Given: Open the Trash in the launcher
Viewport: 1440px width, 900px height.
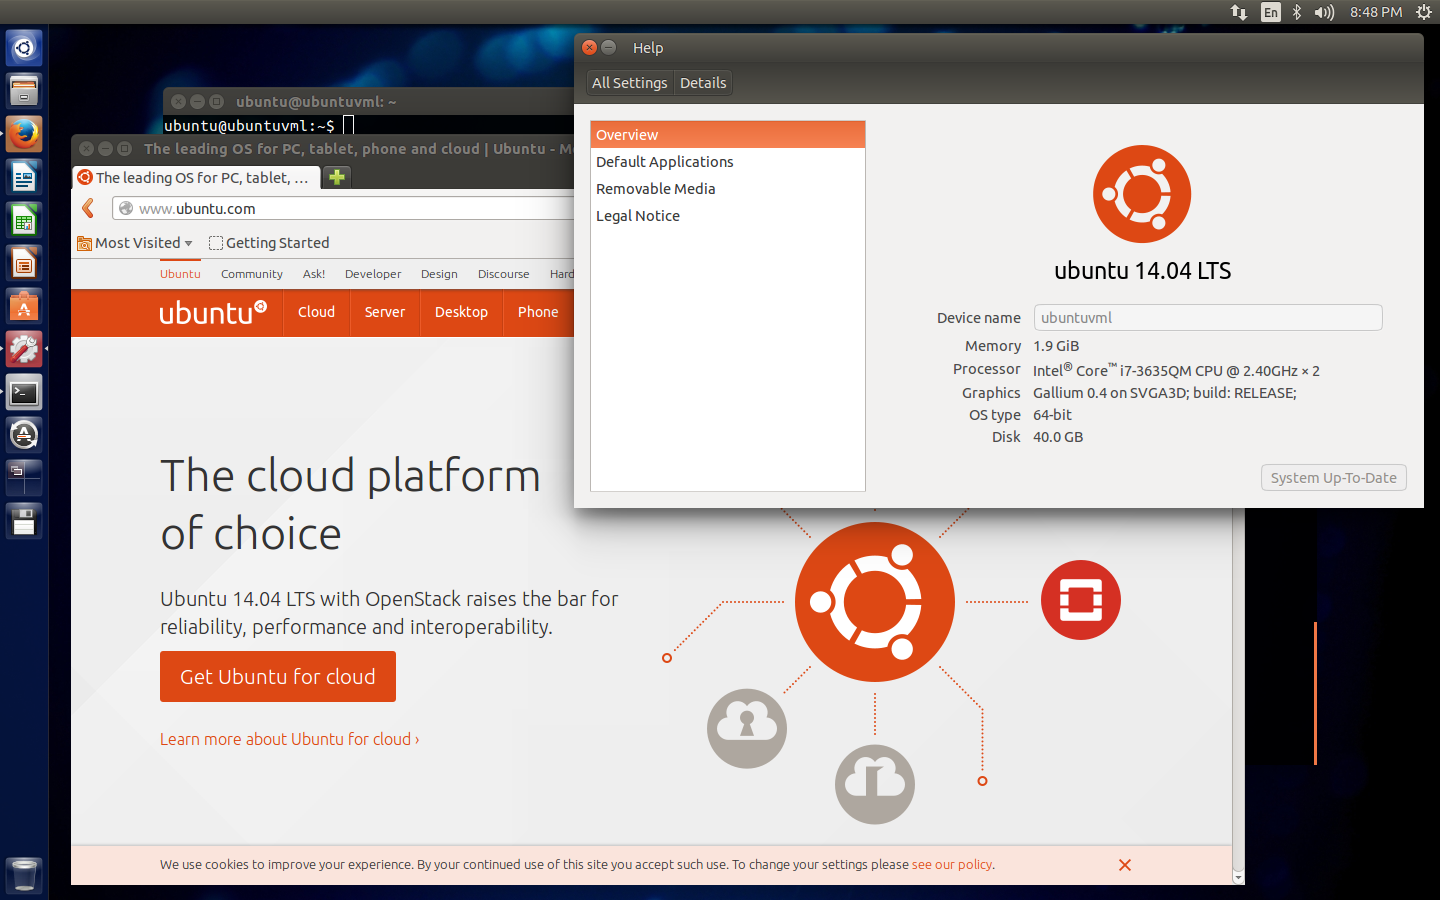Looking at the screenshot, I should (24, 875).
